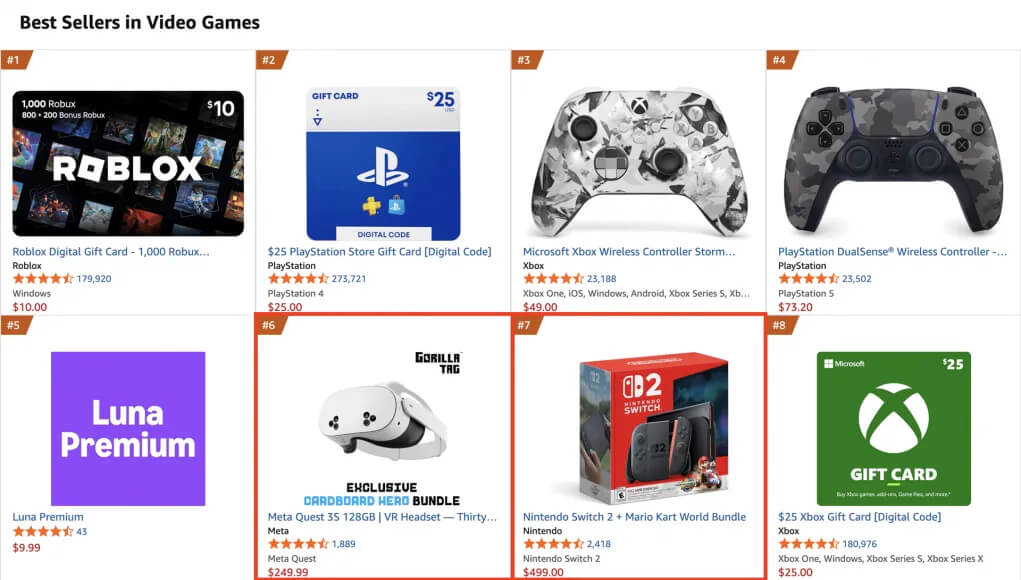Open the Meta Quest 3S headset image
The width and height of the screenshot is (1021, 580).
click(383, 420)
